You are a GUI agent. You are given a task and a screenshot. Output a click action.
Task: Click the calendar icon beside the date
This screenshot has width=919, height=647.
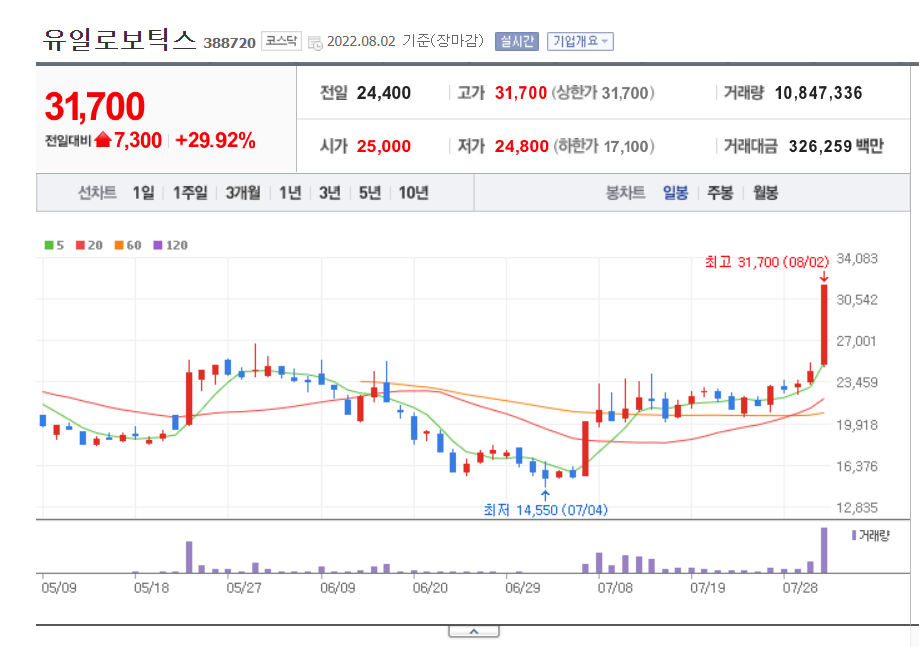click(315, 43)
